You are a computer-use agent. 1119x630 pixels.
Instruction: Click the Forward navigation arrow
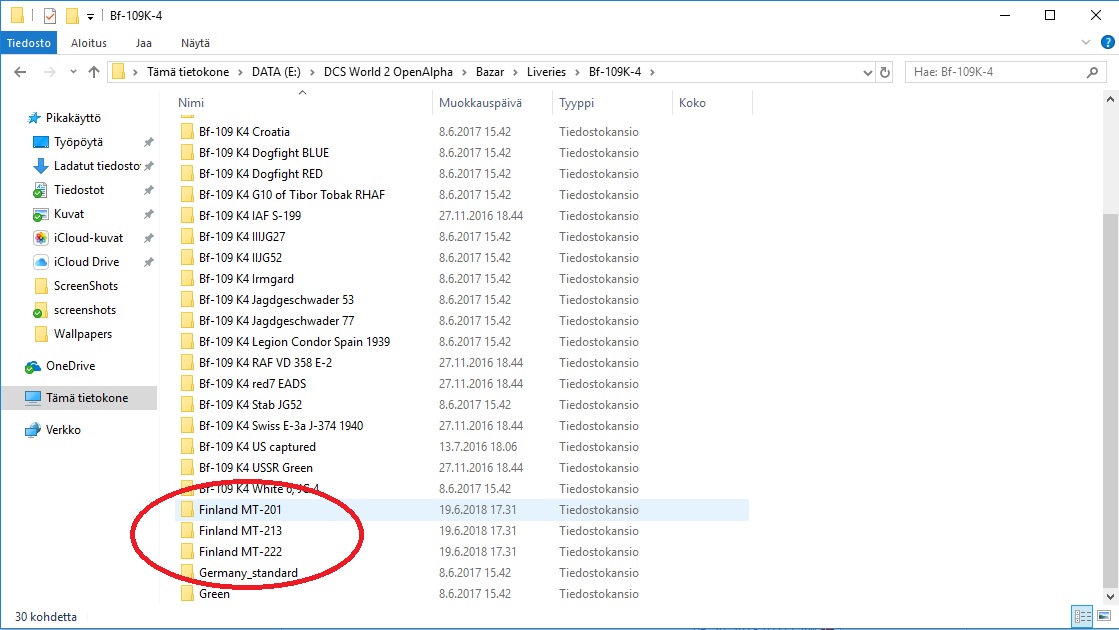(49, 72)
